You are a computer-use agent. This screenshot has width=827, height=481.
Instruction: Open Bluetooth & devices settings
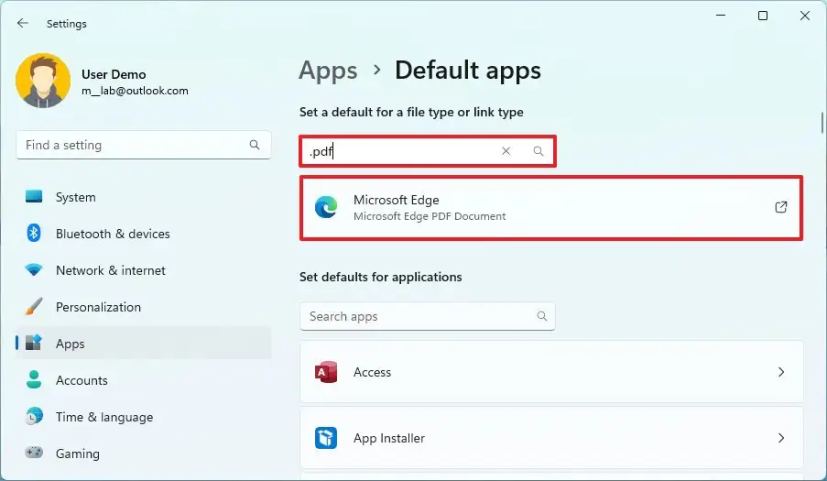click(143, 233)
